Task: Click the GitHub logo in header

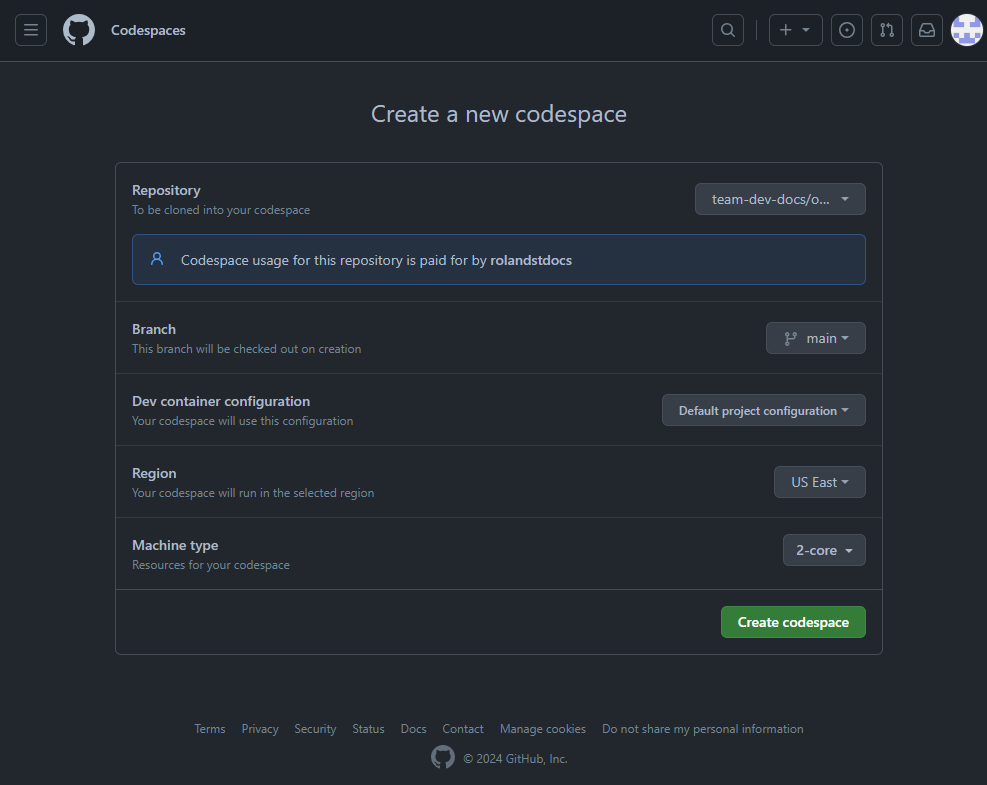Action: [79, 30]
